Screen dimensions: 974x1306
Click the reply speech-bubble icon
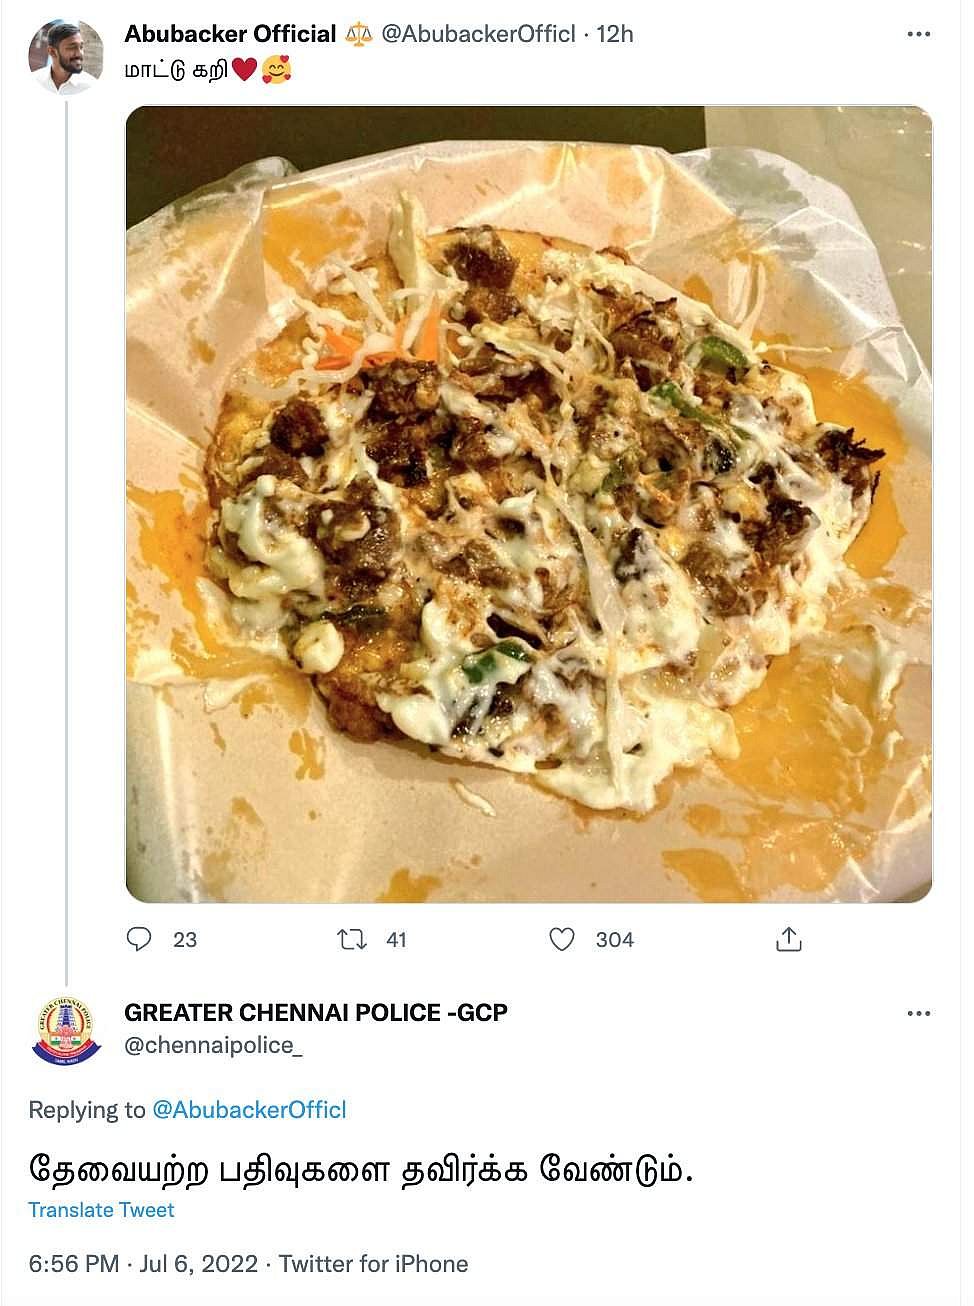click(x=141, y=939)
